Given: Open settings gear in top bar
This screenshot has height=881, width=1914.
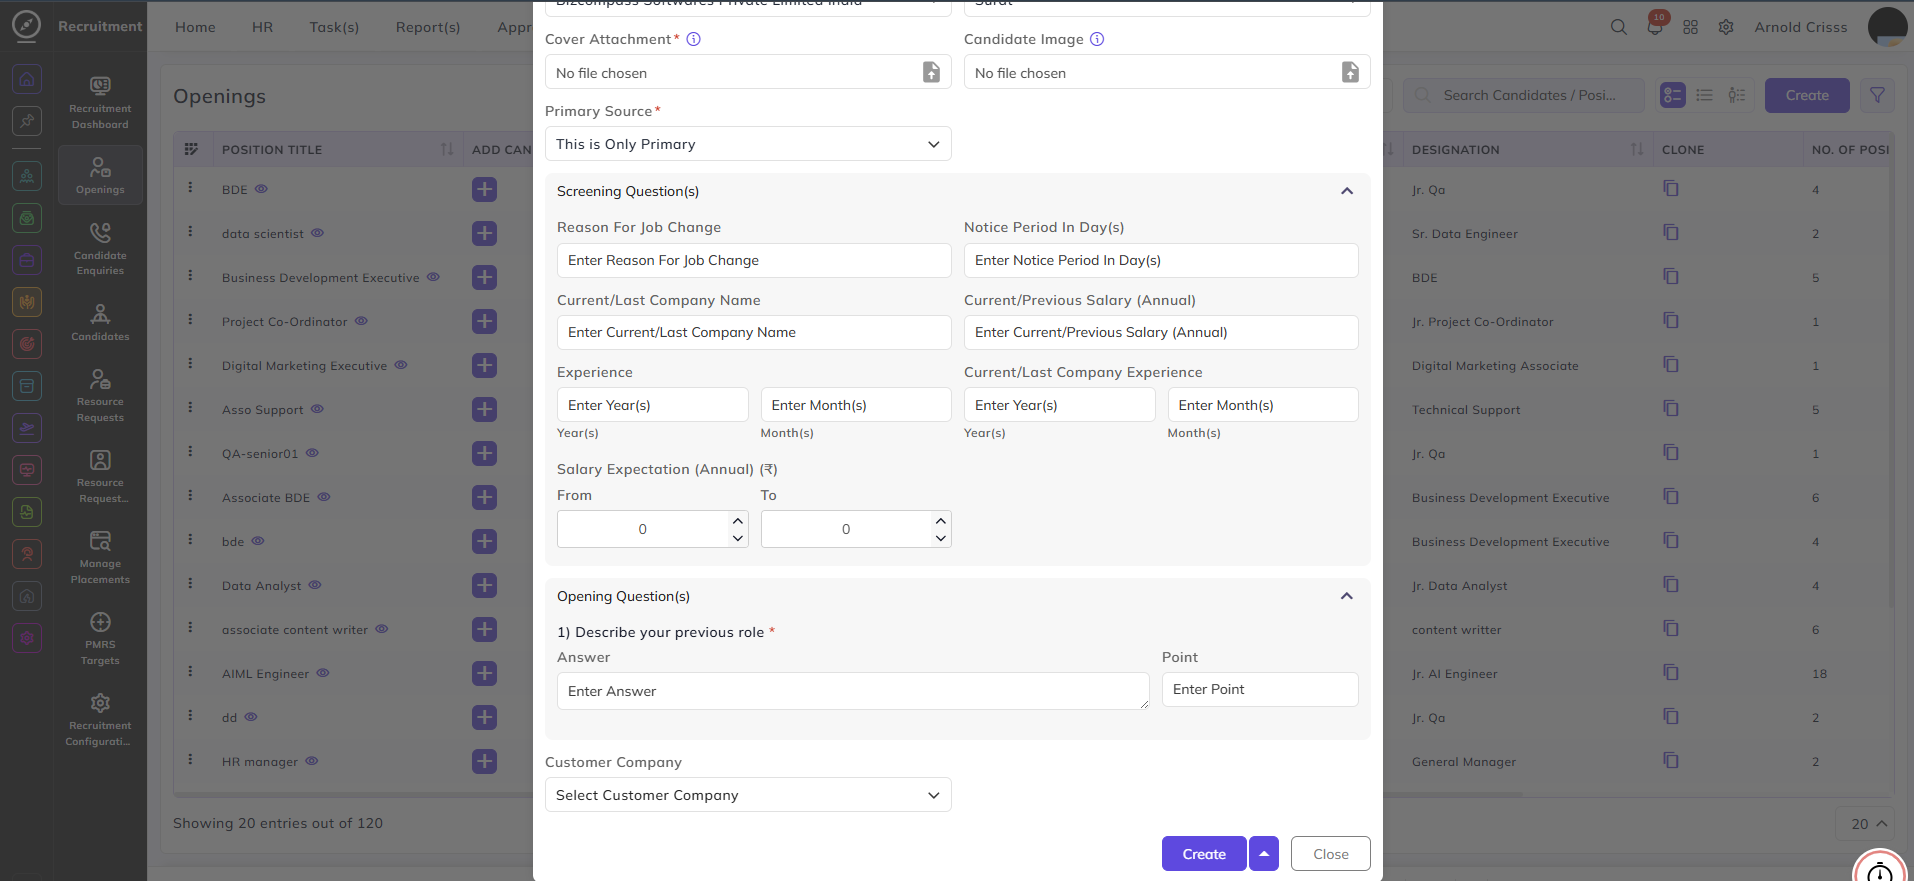Looking at the screenshot, I should coord(1726,27).
